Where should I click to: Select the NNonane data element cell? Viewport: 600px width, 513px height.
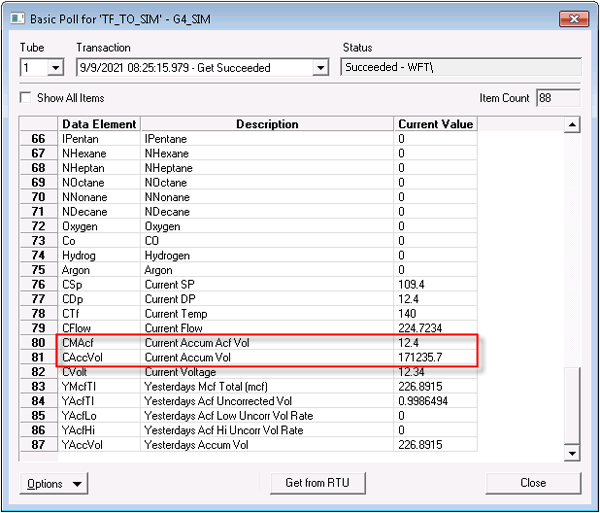pyautogui.click(x=99, y=197)
